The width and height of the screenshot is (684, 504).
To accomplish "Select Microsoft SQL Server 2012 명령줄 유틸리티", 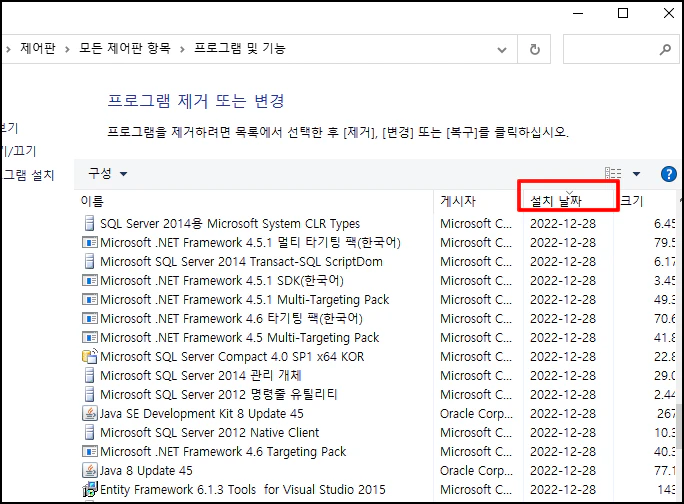I will coord(219,394).
